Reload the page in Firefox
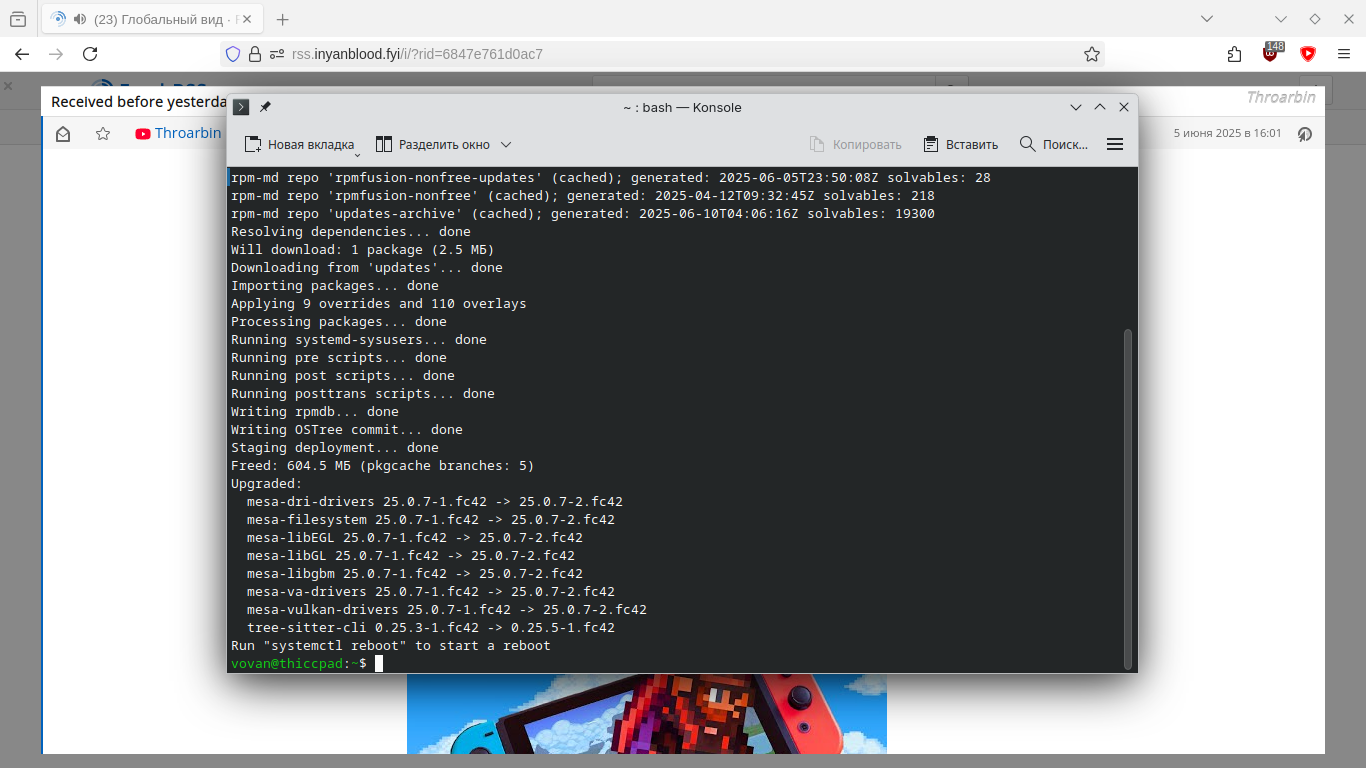The height and width of the screenshot is (768, 1366). click(90, 54)
